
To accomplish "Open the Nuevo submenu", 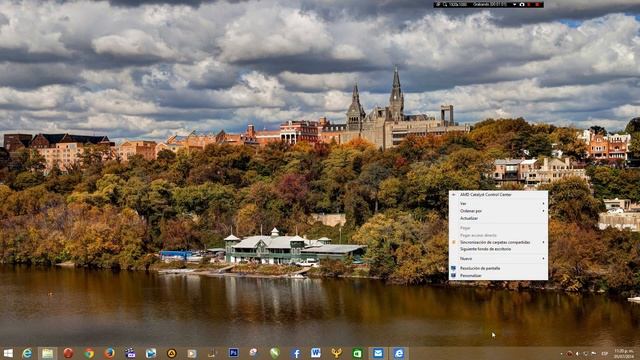I will [498, 259].
